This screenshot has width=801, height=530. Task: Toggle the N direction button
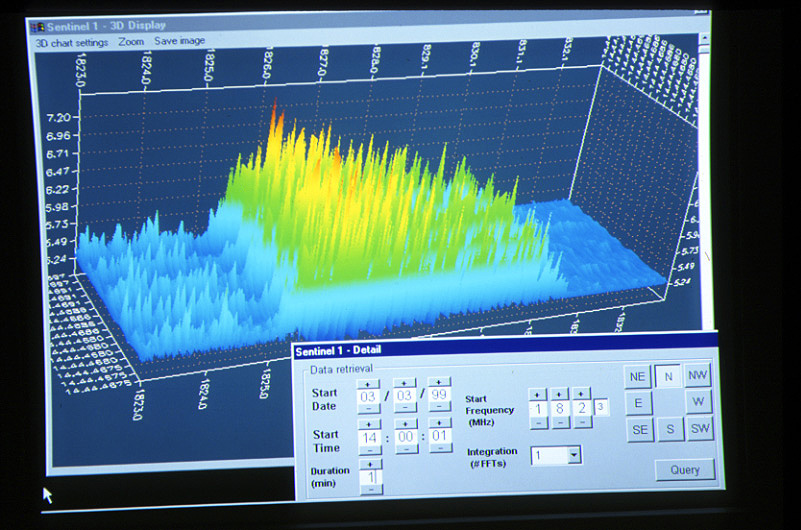tap(668, 376)
